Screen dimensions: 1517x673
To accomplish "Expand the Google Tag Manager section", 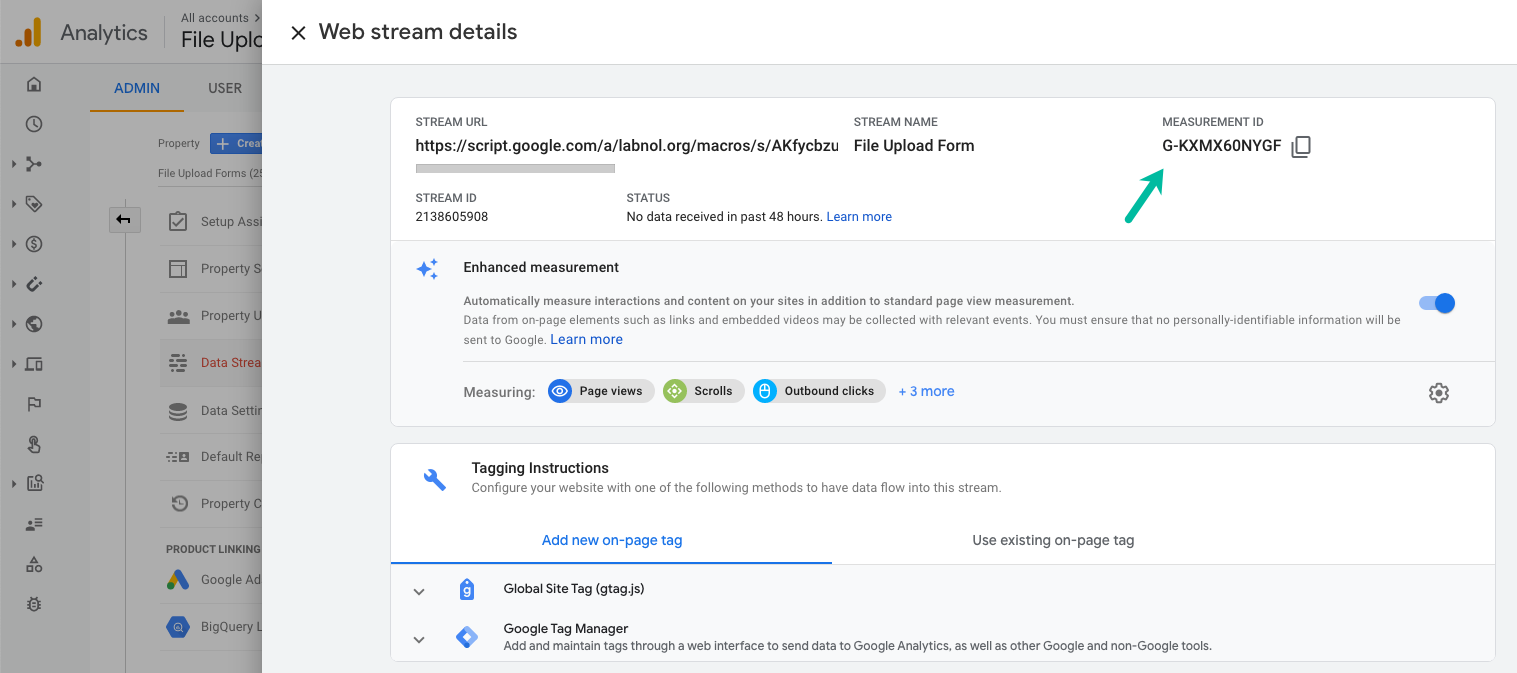I will tap(419, 639).
